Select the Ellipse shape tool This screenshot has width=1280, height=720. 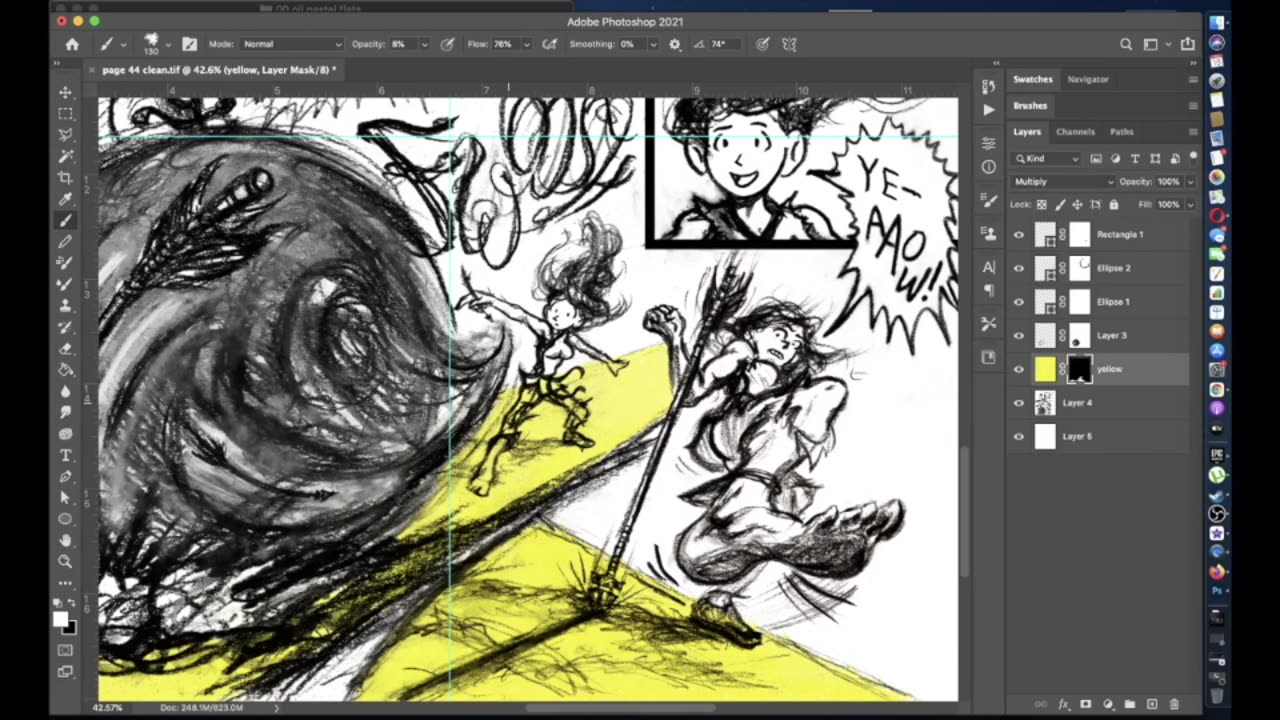(66, 519)
